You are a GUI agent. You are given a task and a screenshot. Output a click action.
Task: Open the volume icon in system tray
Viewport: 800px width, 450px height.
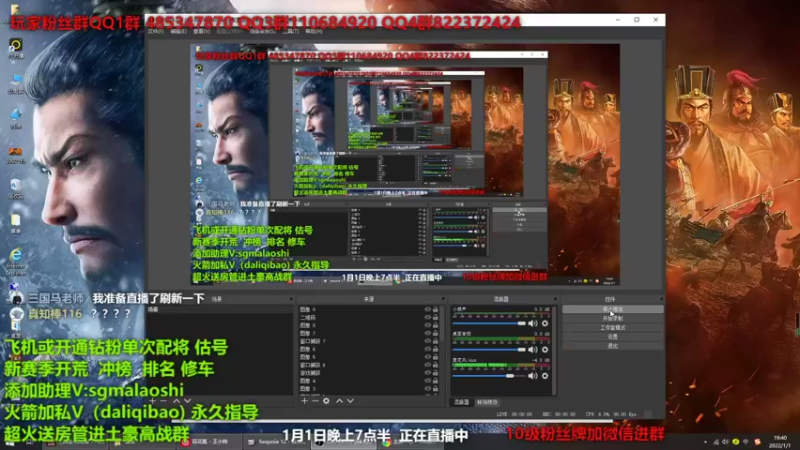click(x=725, y=442)
